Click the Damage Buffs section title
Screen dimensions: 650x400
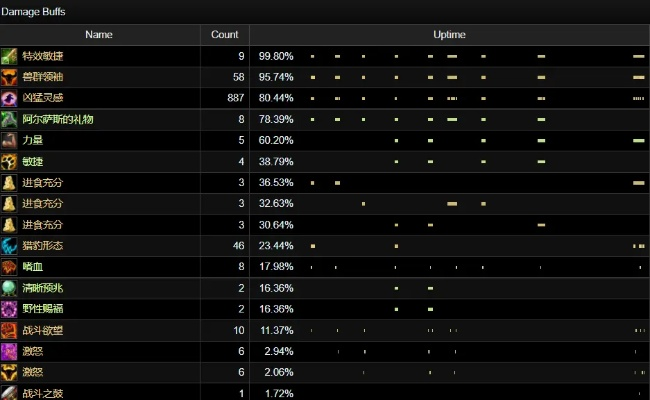[35, 10]
